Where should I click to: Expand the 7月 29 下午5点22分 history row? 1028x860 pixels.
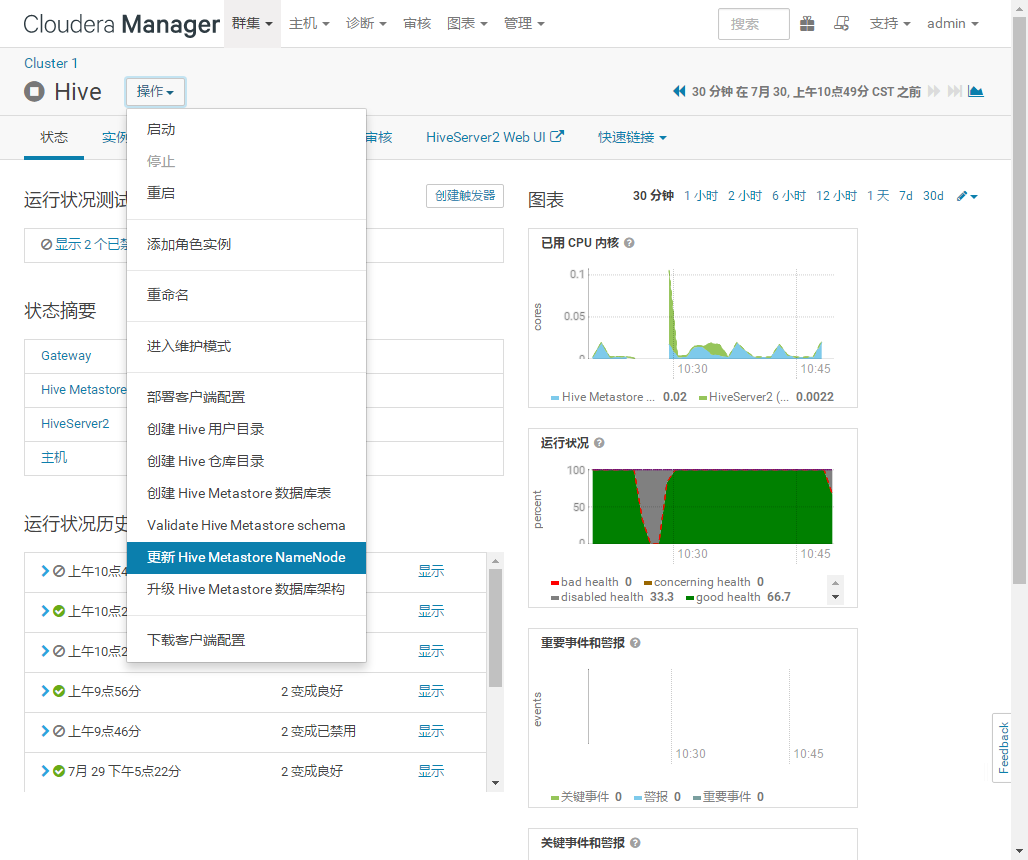45,771
